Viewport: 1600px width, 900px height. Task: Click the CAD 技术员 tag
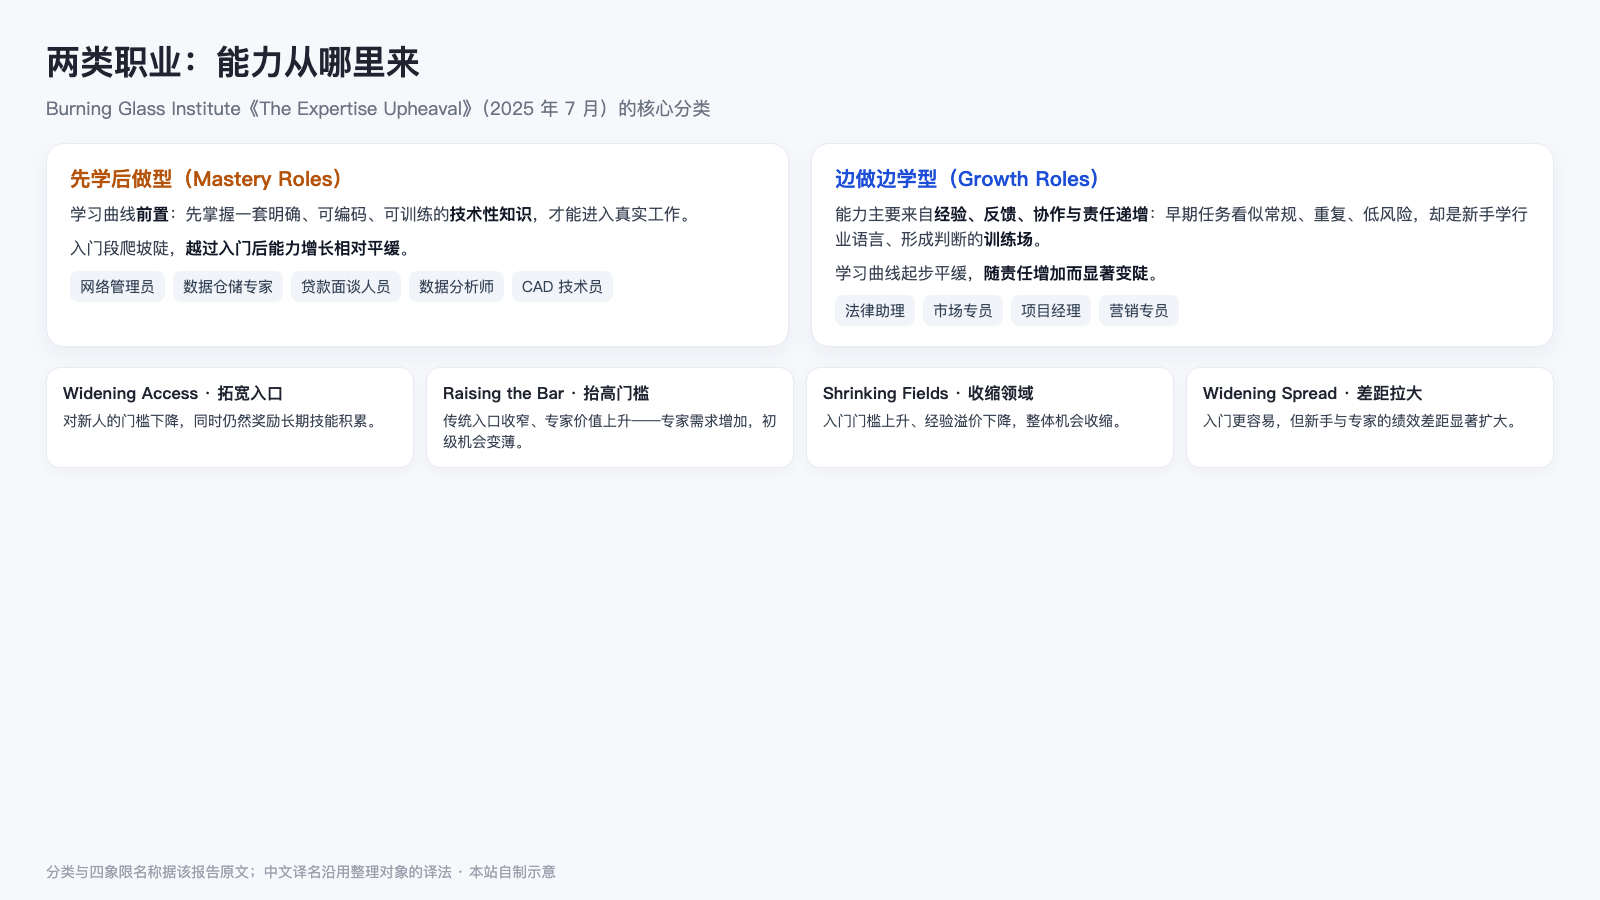[x=562, y=287]
